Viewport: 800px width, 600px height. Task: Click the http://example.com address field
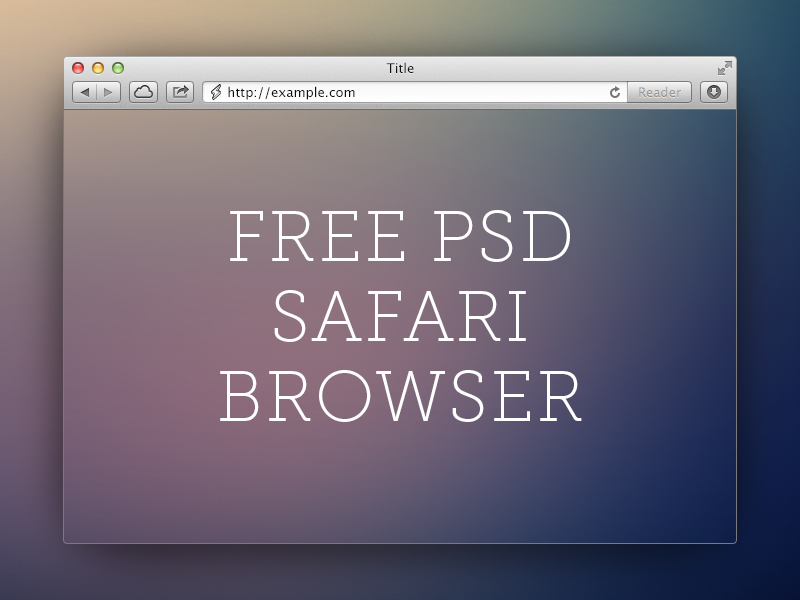400,92
